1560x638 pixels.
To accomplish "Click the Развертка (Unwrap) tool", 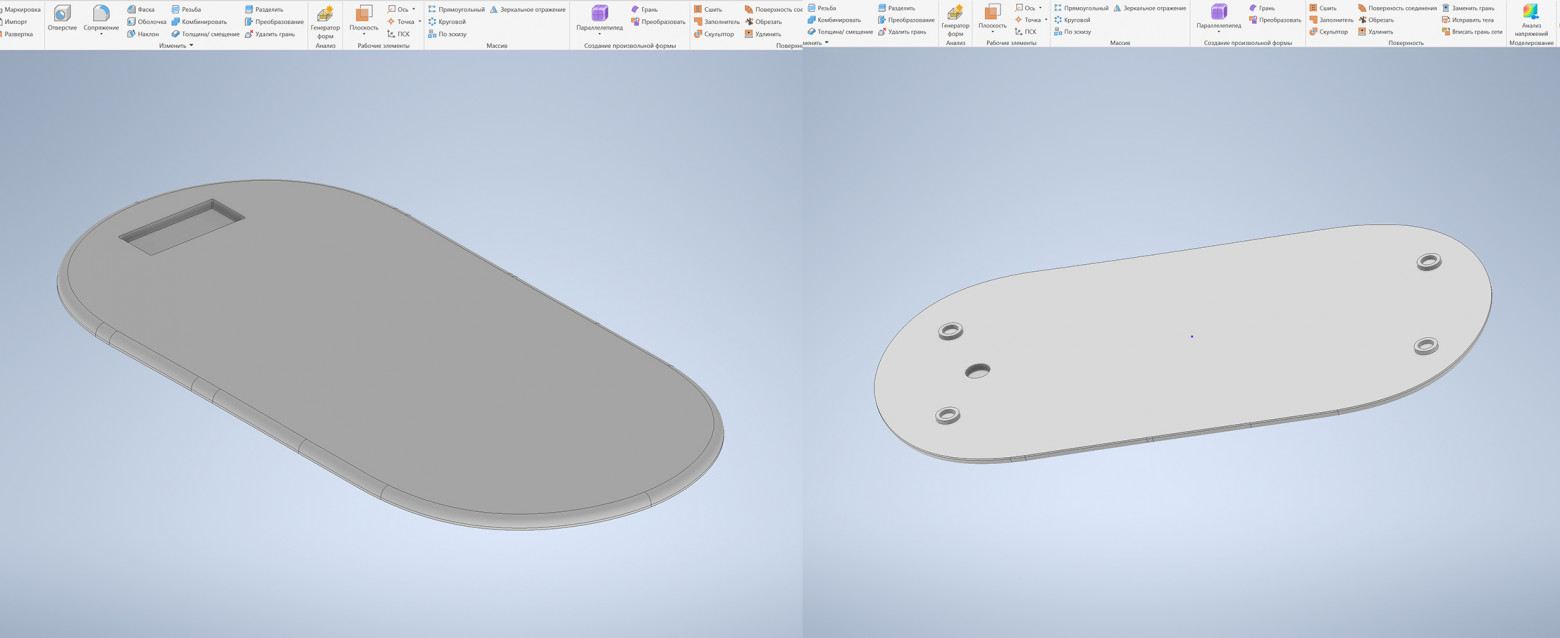I will tap(17, 34).
